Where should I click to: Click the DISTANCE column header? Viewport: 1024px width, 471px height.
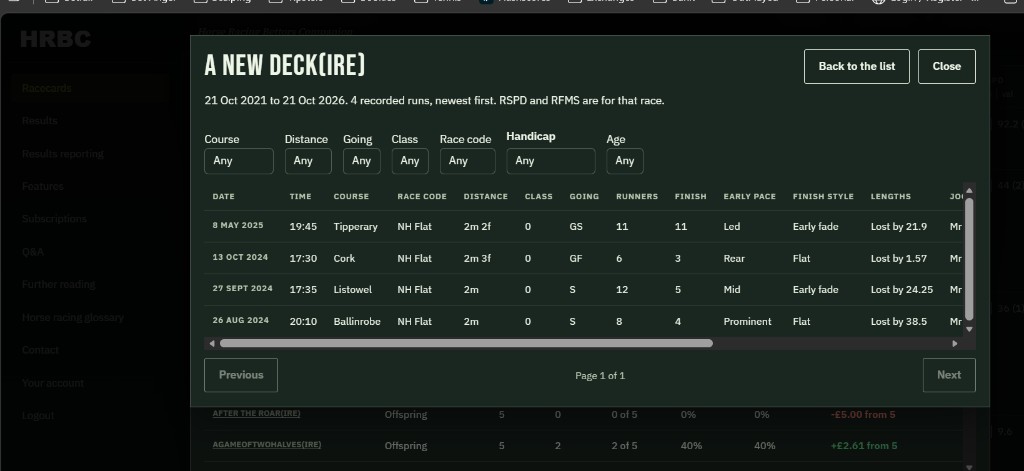485,196
